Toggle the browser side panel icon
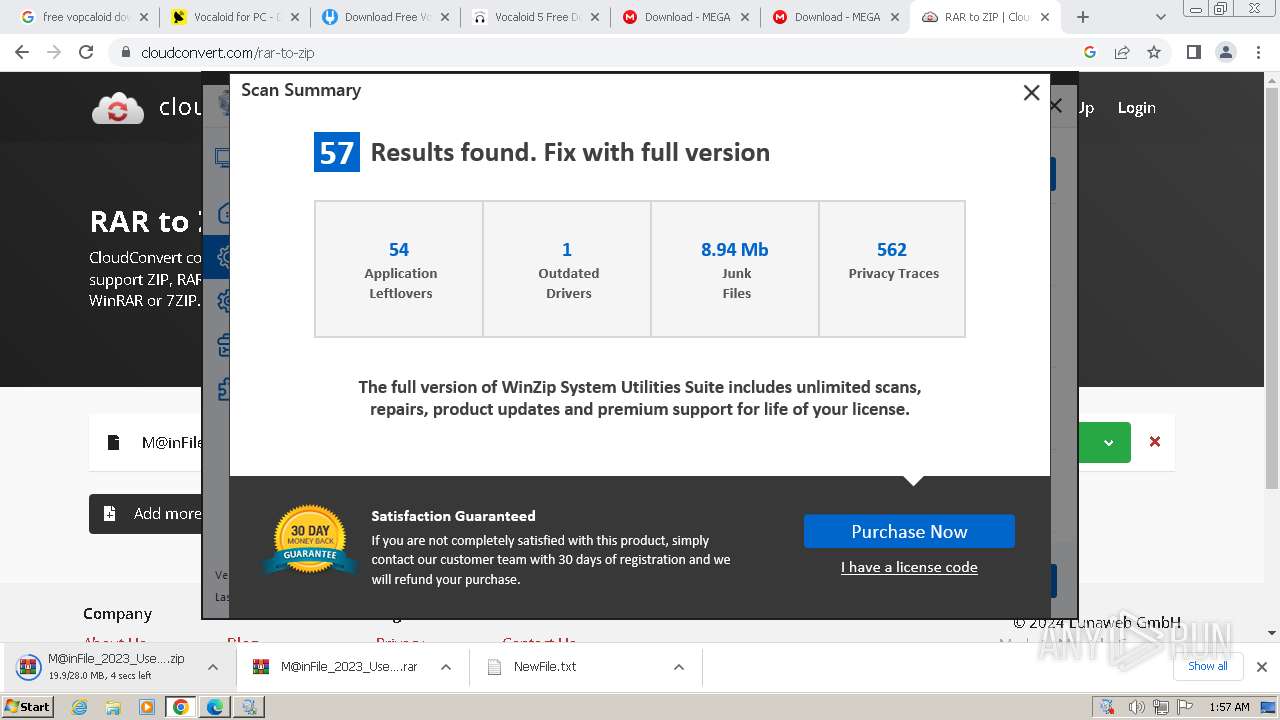 pyautogui.click(x=1193, y=52)
